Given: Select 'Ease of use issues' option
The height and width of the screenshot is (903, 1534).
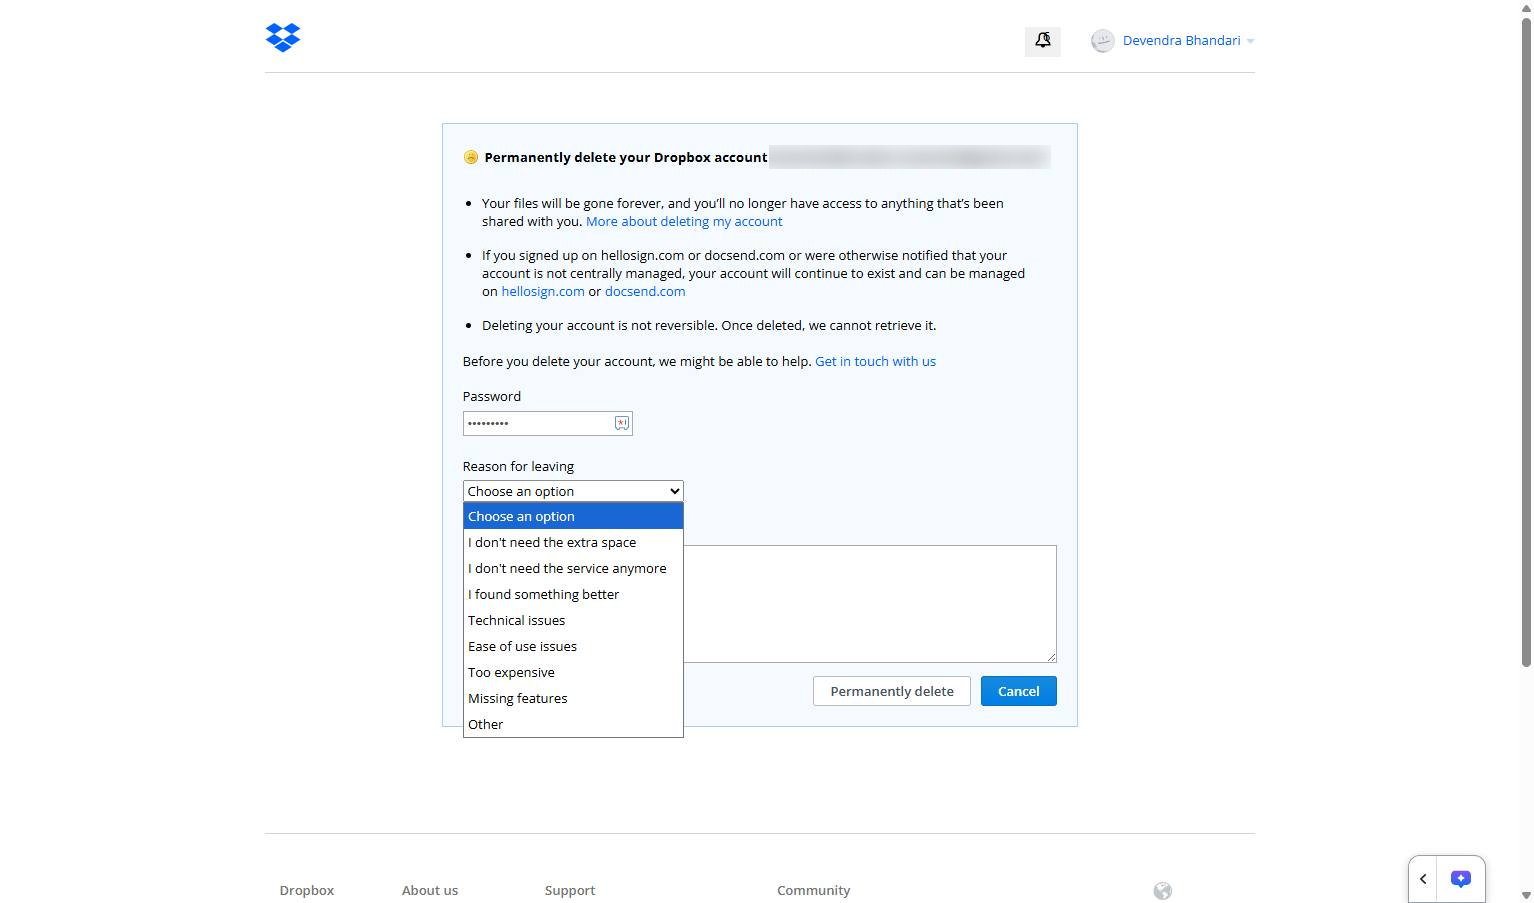Looking at the screenshot, I should pyautogui.click(x=573, y=646).
